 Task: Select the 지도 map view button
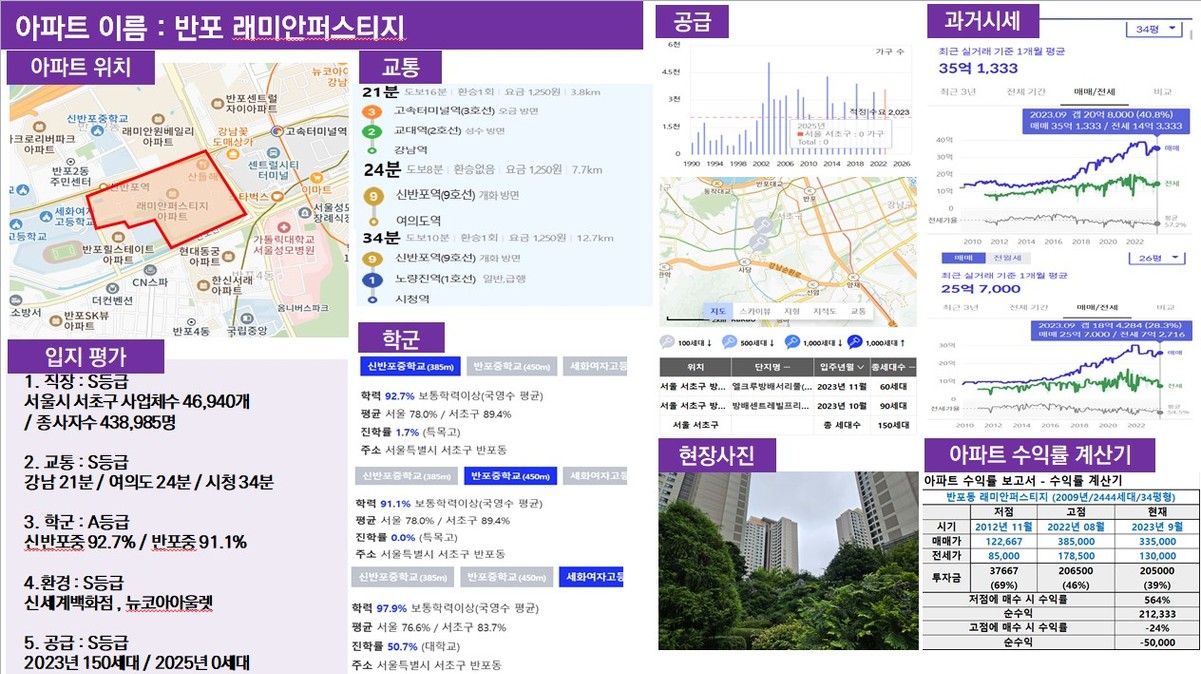pos(719,311)
